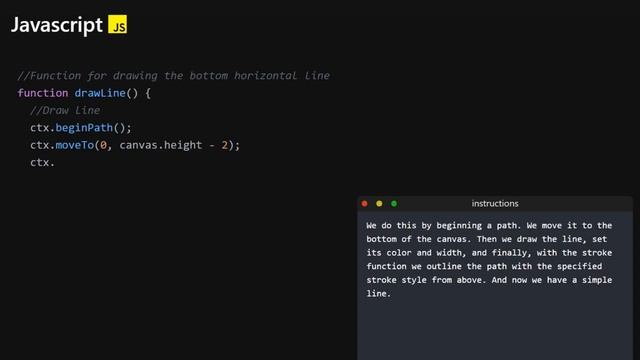
Task: Click the moveTo method call
Action: point(75,145)
